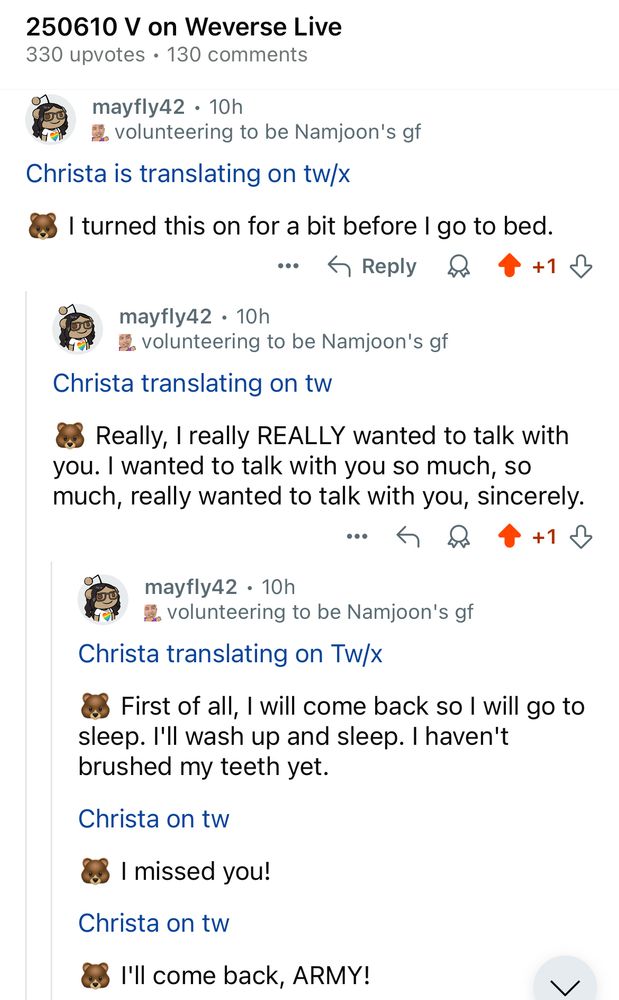Tap the avatar beside the third nested comment
The width and height of the screenshot is (619, 1000).
(x=104, y=599)
